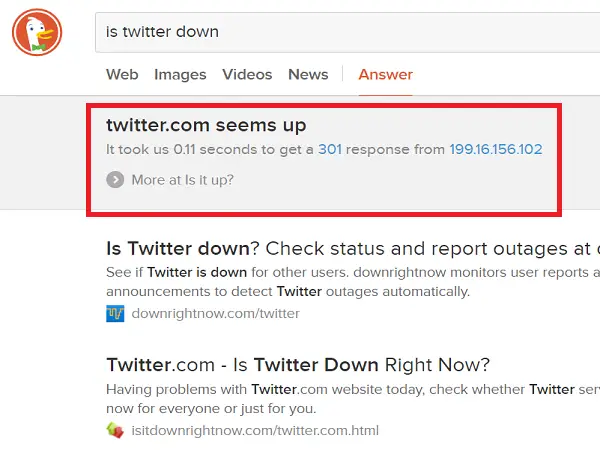The image size is (600, 450).
Task: Click the arrow icon beside More at Is it up?
Action: [x=115, y=179]
